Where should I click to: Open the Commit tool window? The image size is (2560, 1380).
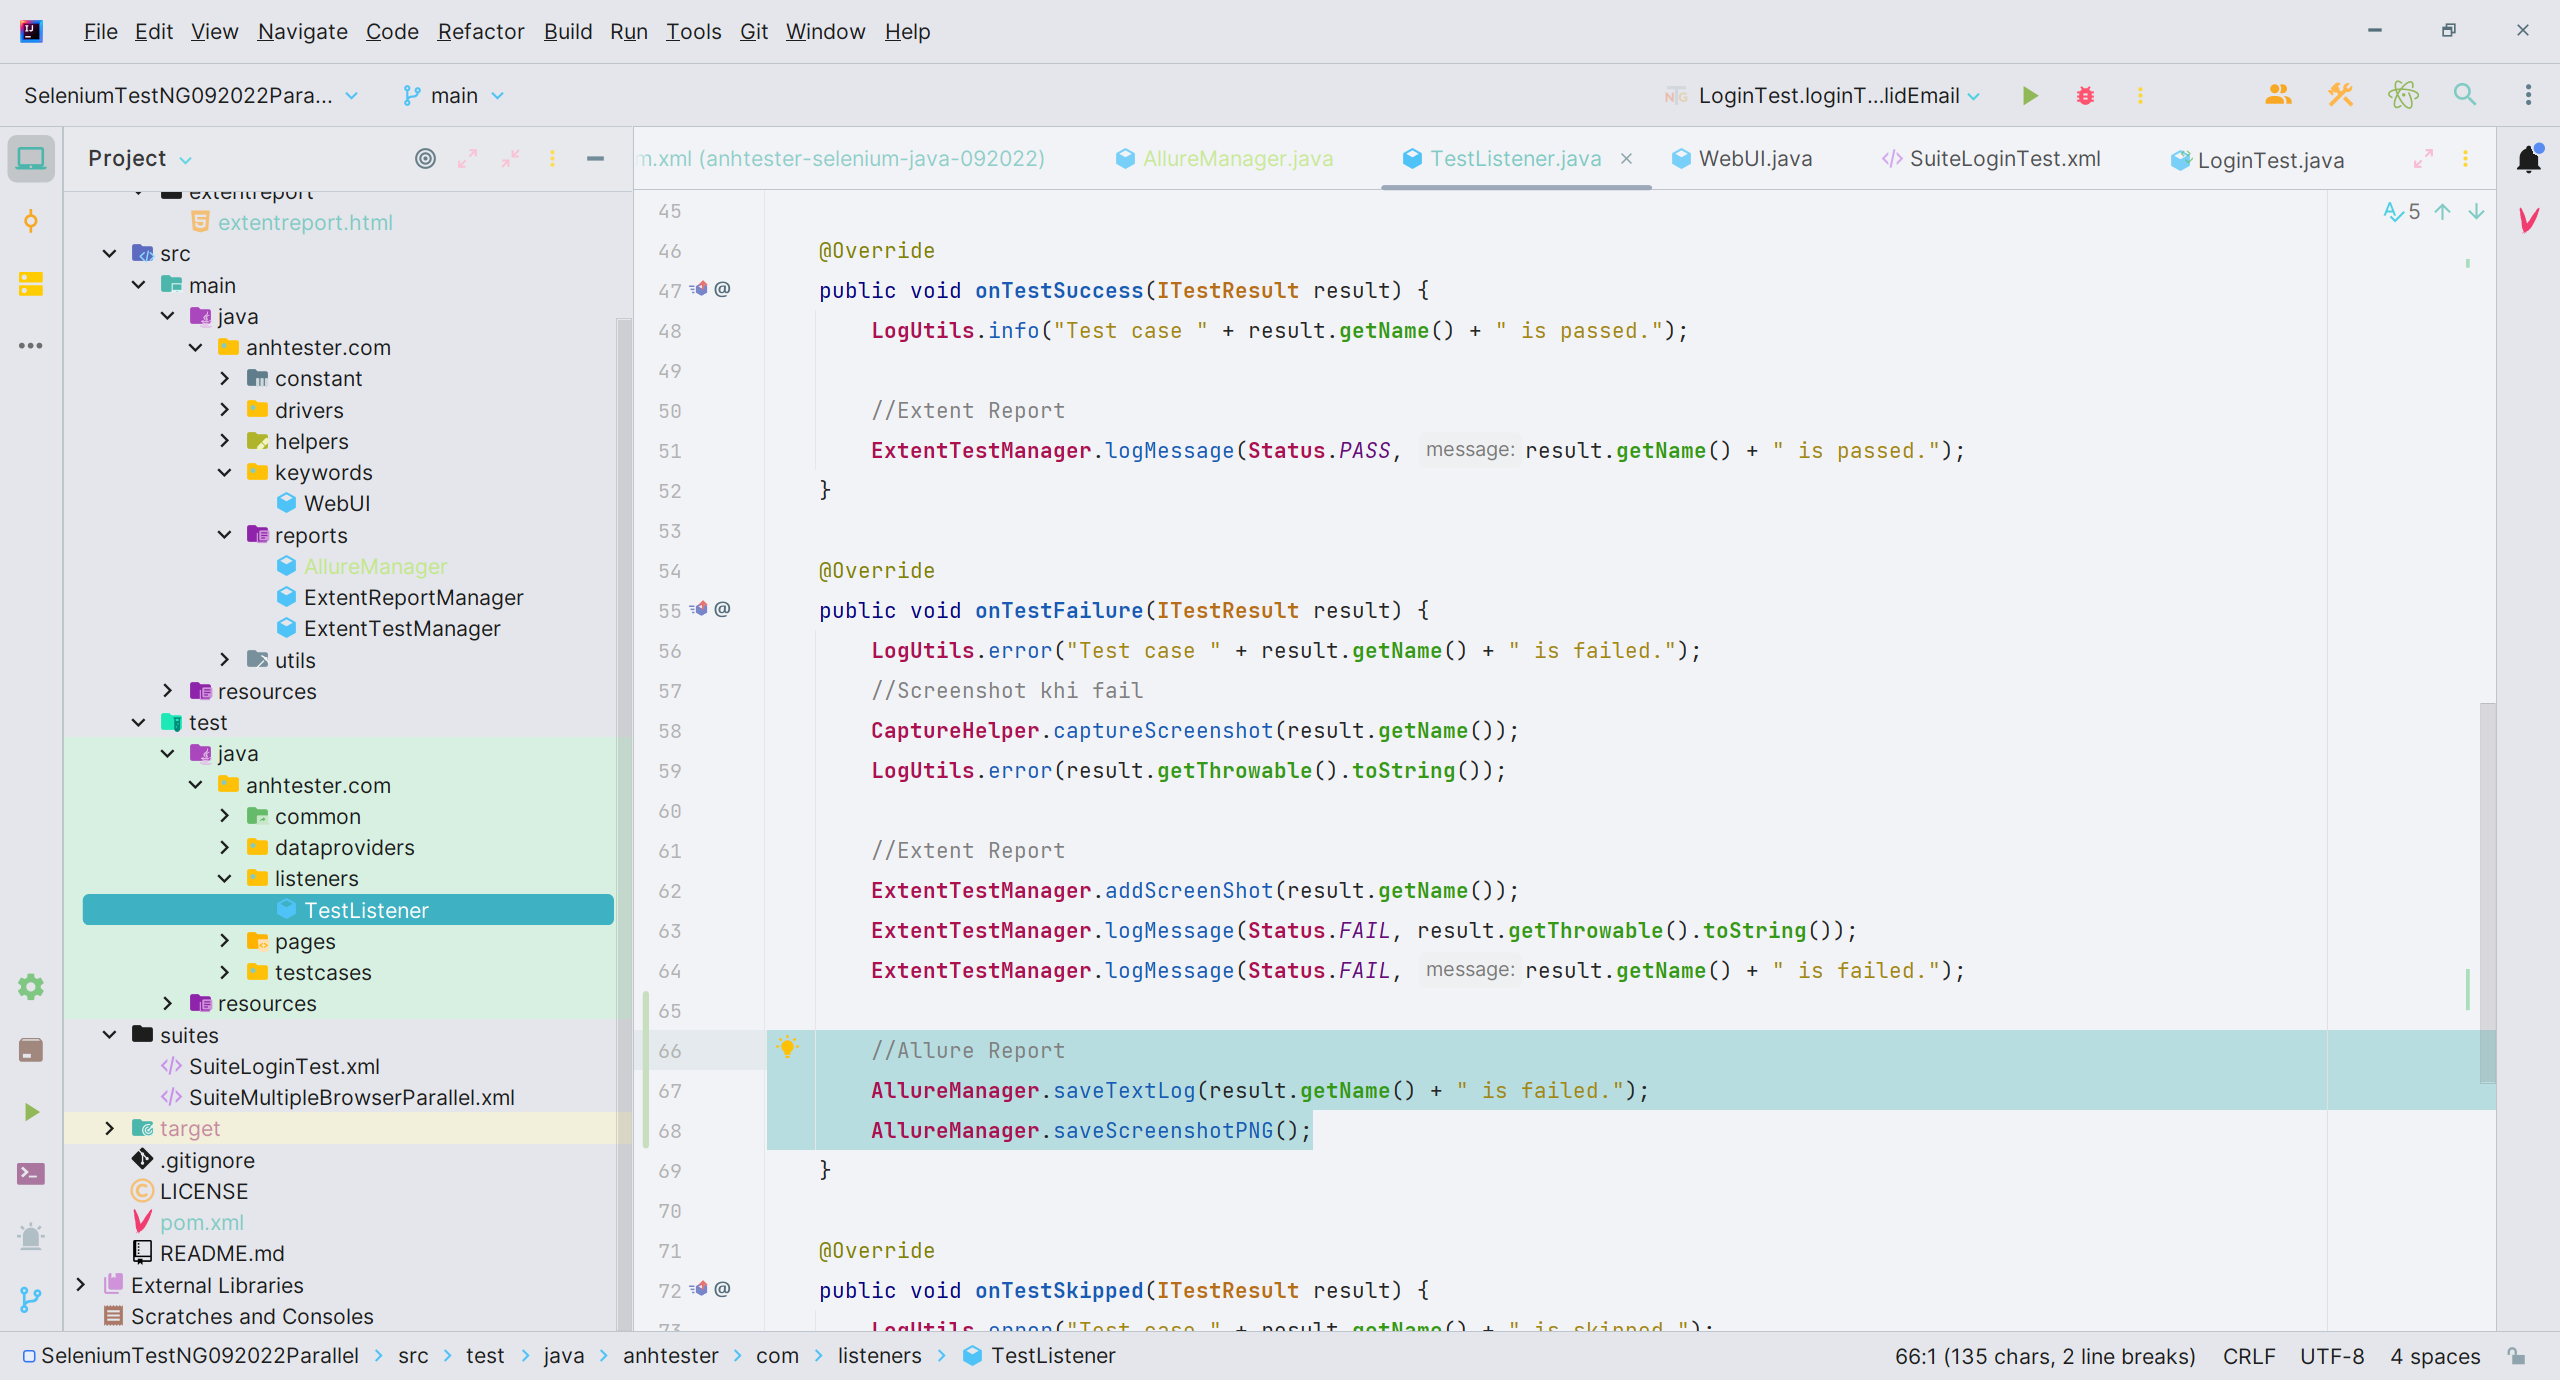[x=31, y=222]
